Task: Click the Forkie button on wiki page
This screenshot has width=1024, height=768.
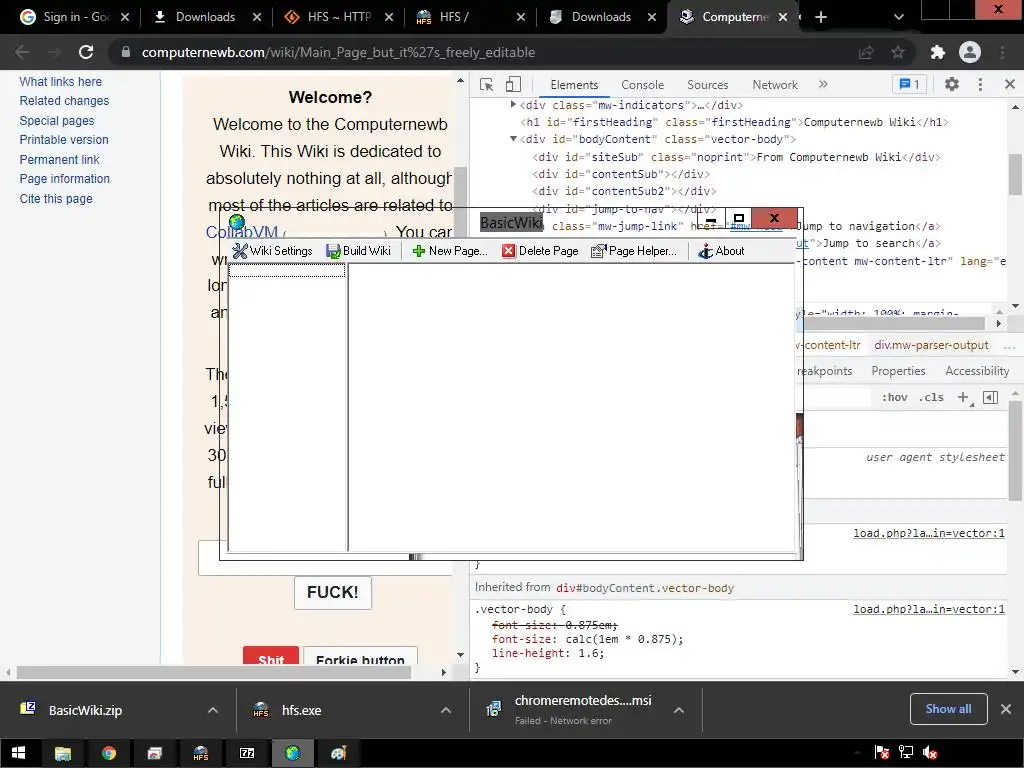Action: coord(360,656)
